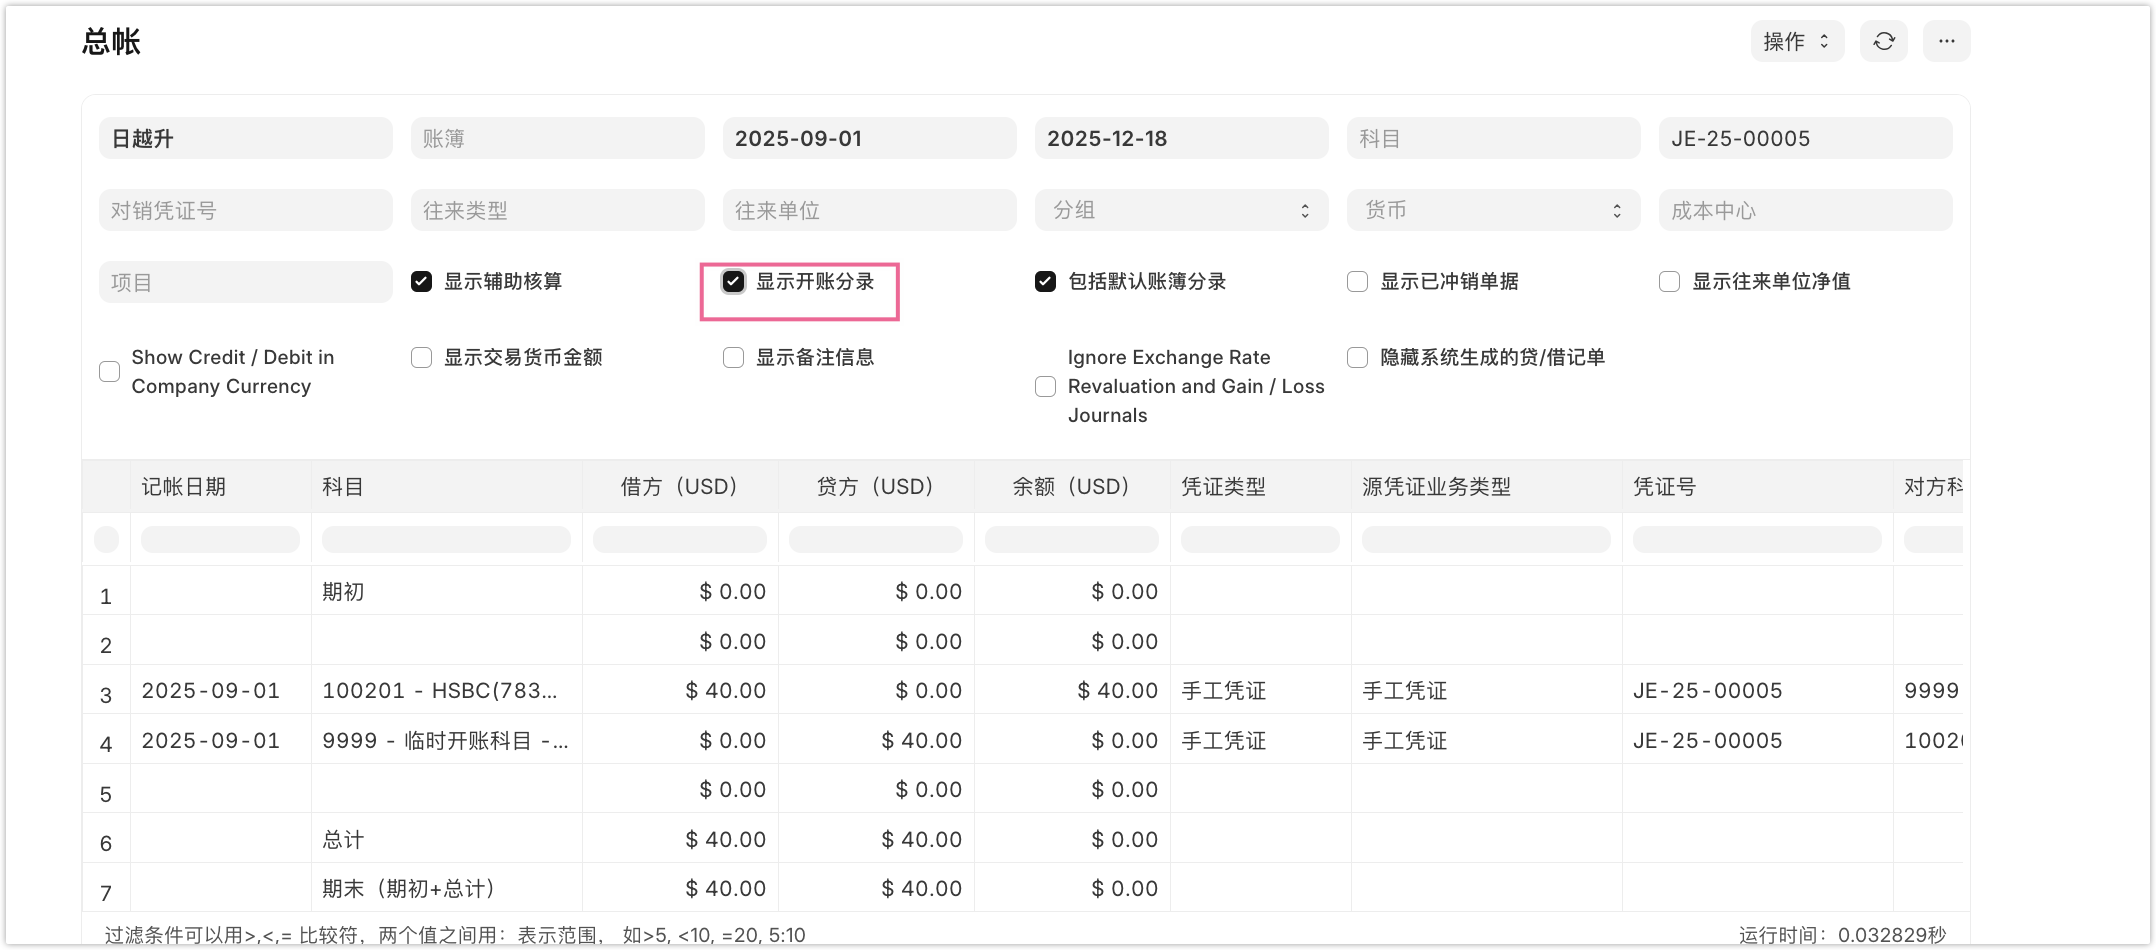Screen dimensions: 2156x950
Task: Disable 包括默认账簿分录 checkbox
Action: tap(1045, 282)
